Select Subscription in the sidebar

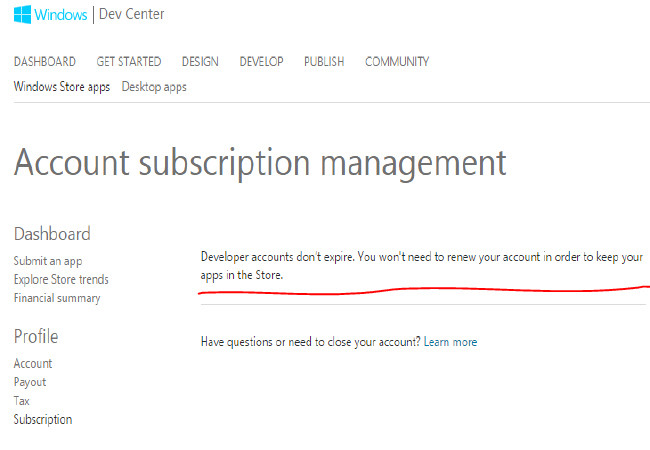pyautogui.click(x=43, y=419)
